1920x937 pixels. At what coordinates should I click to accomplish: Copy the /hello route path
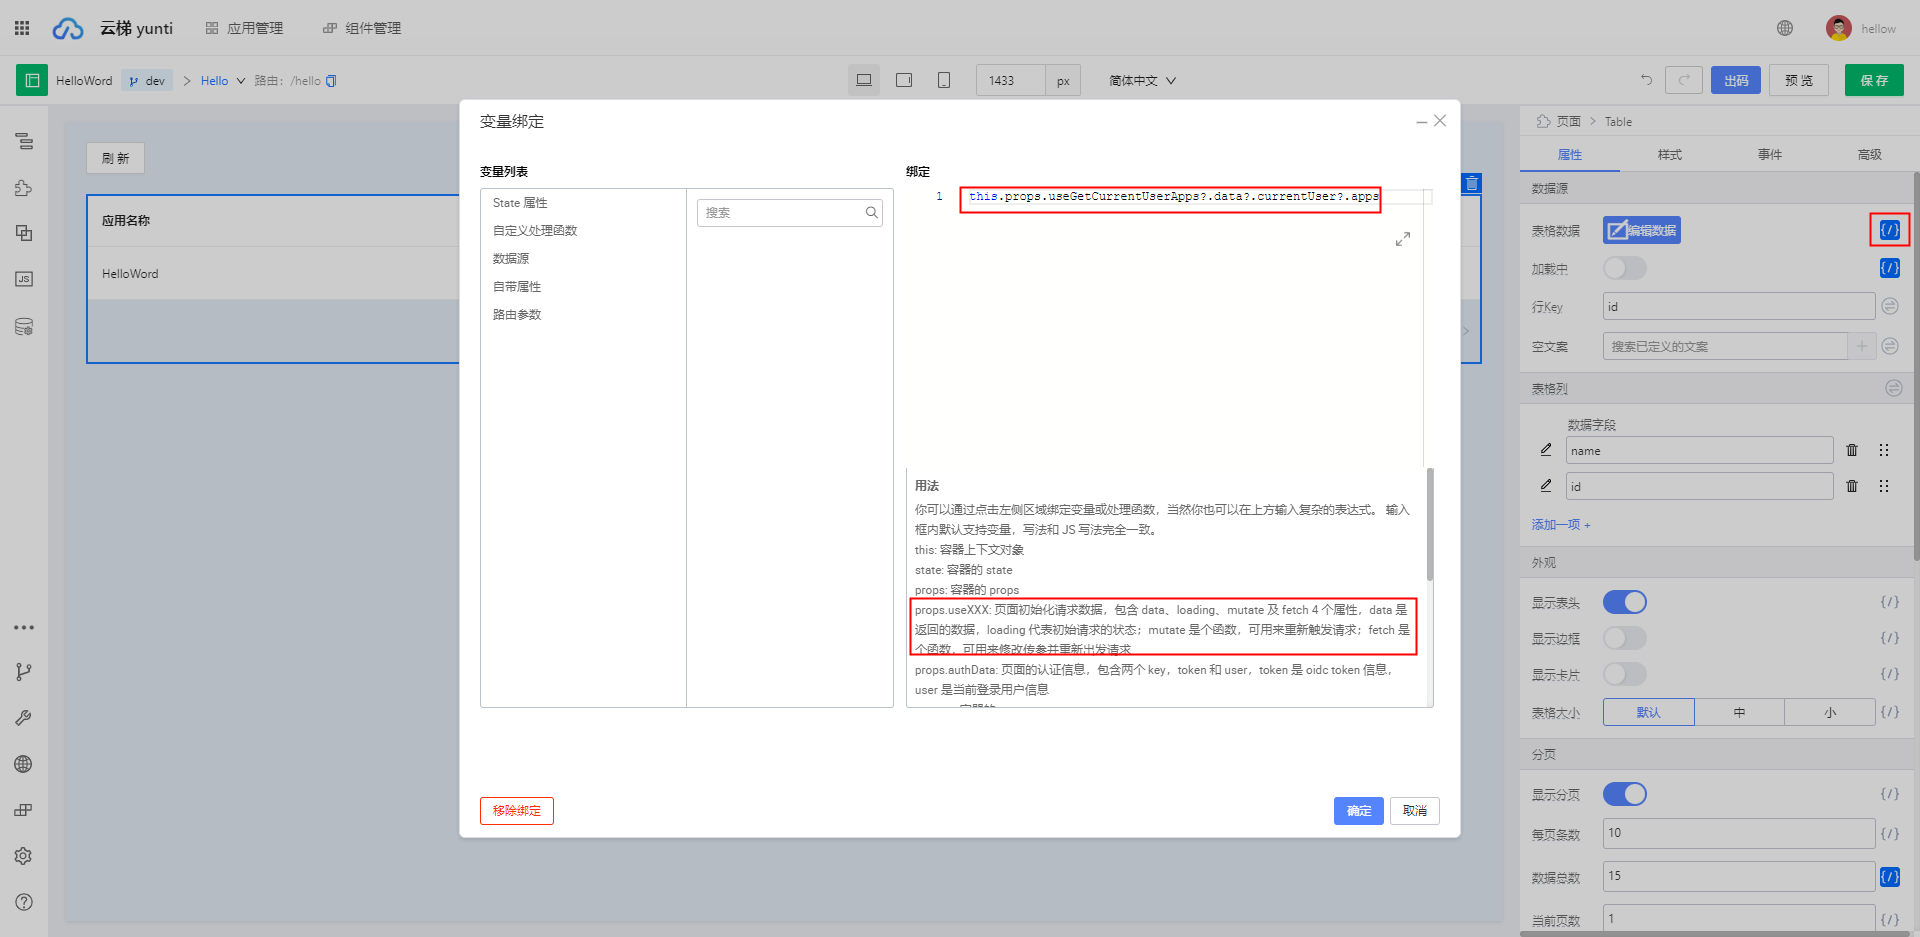(331, 81)
